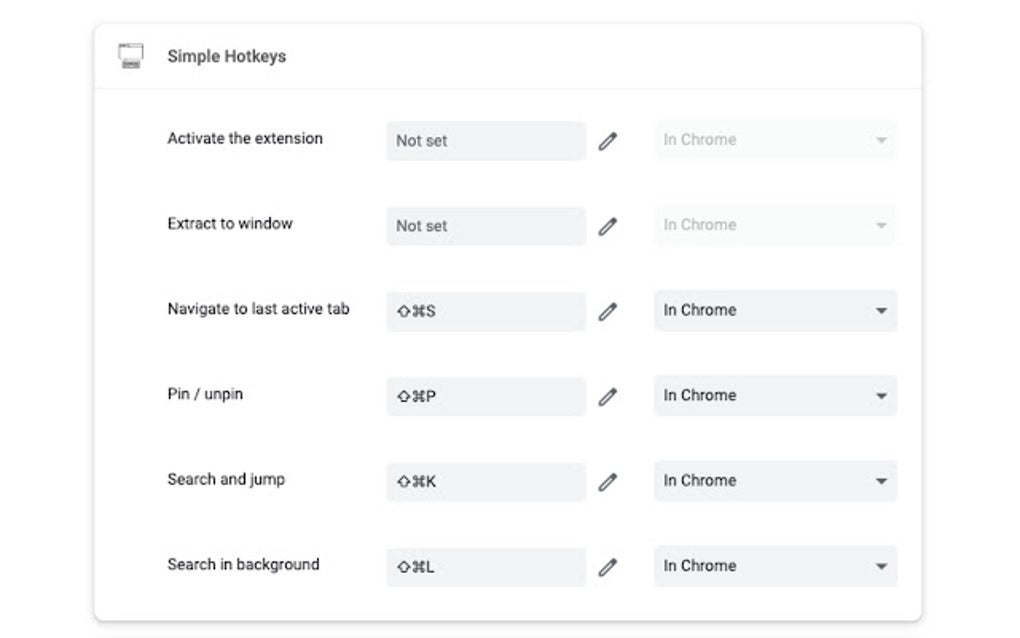Click the keyboard icon beside Simple Hotkeys
1020x638 pixels.
129,56
